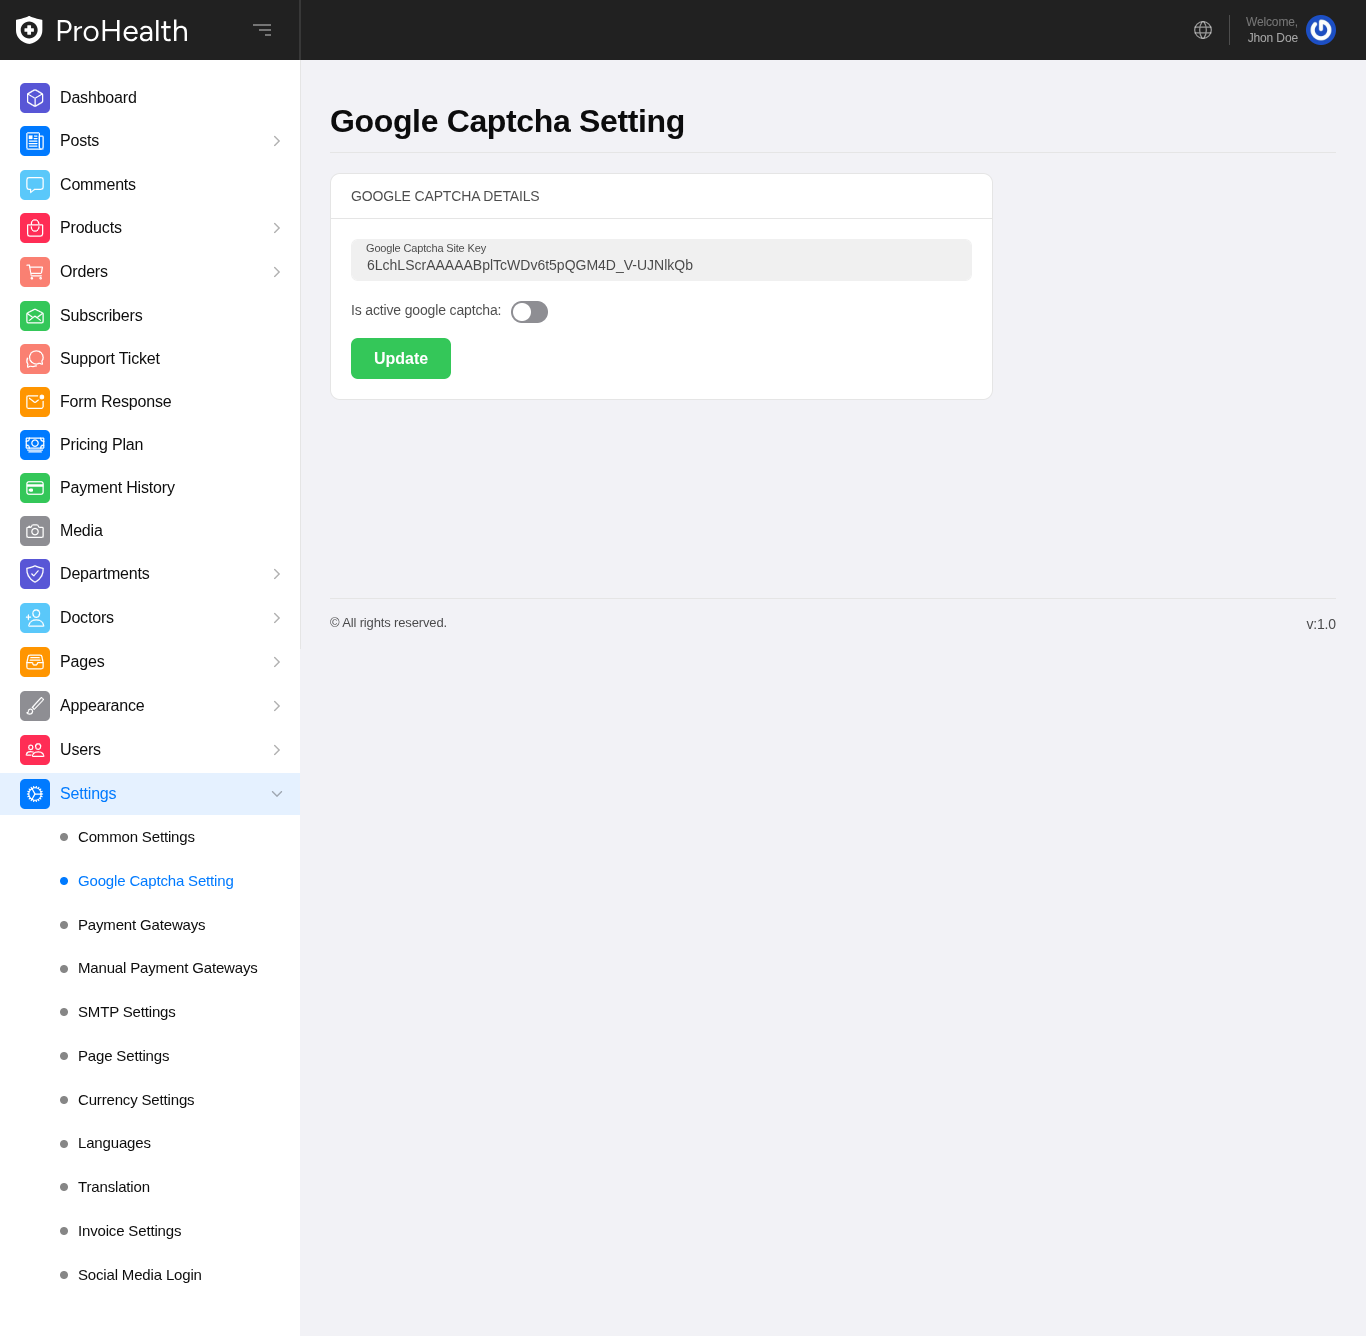Screen dimensions: 1366x1336
Task: Open Dashboard via its cube icon
Action: click(x=35, y=98)
